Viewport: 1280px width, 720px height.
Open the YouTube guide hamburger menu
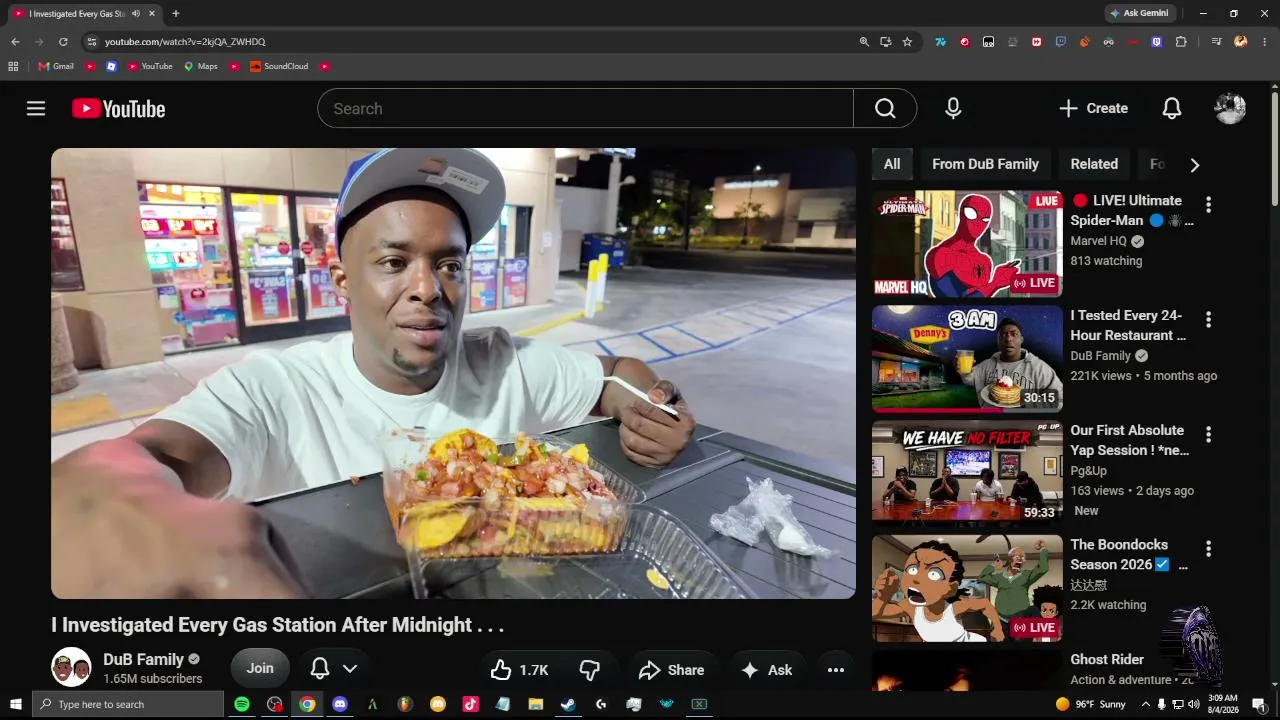click(36, 108)
